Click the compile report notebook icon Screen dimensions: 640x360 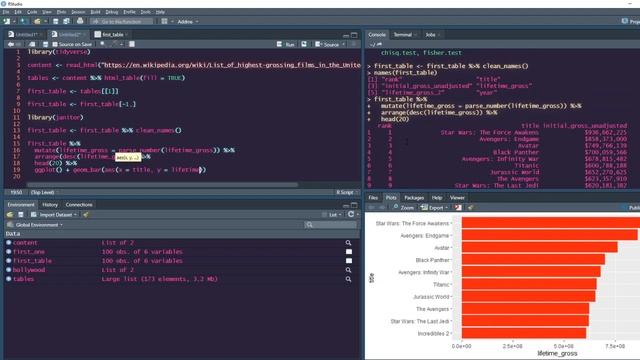[132, 44]
